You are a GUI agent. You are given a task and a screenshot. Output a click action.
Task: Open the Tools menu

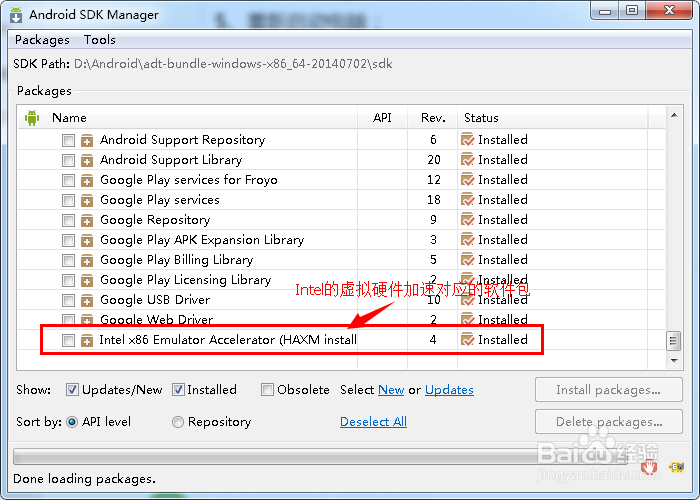pyautogui.click(x=100, y=40)
